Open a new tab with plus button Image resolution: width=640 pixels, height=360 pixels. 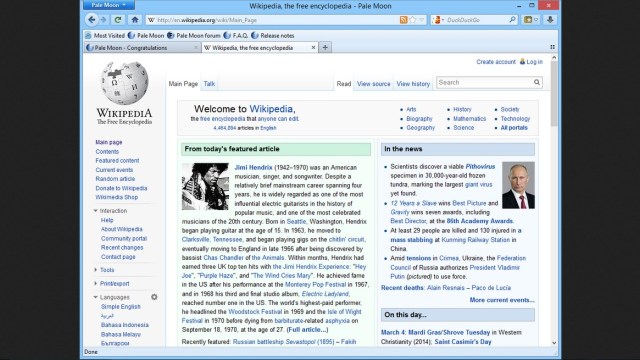[325, 48]
